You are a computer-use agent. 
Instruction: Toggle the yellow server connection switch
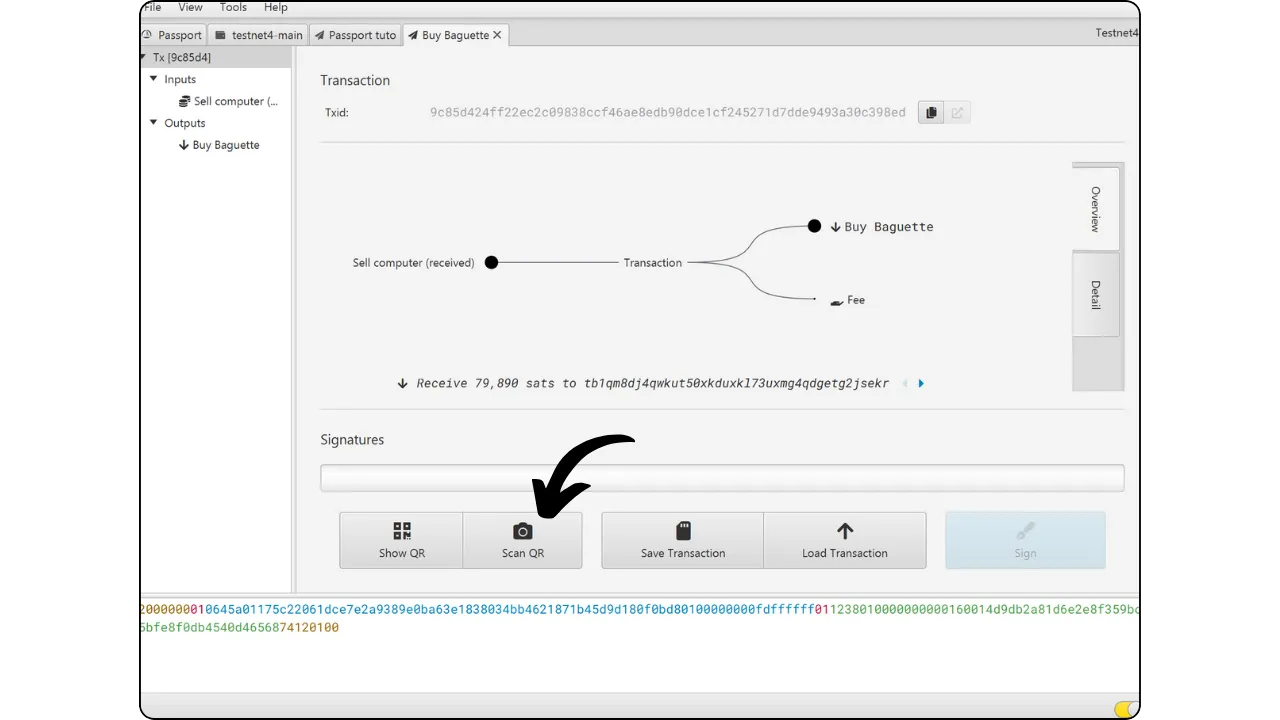coord(1126,709)
